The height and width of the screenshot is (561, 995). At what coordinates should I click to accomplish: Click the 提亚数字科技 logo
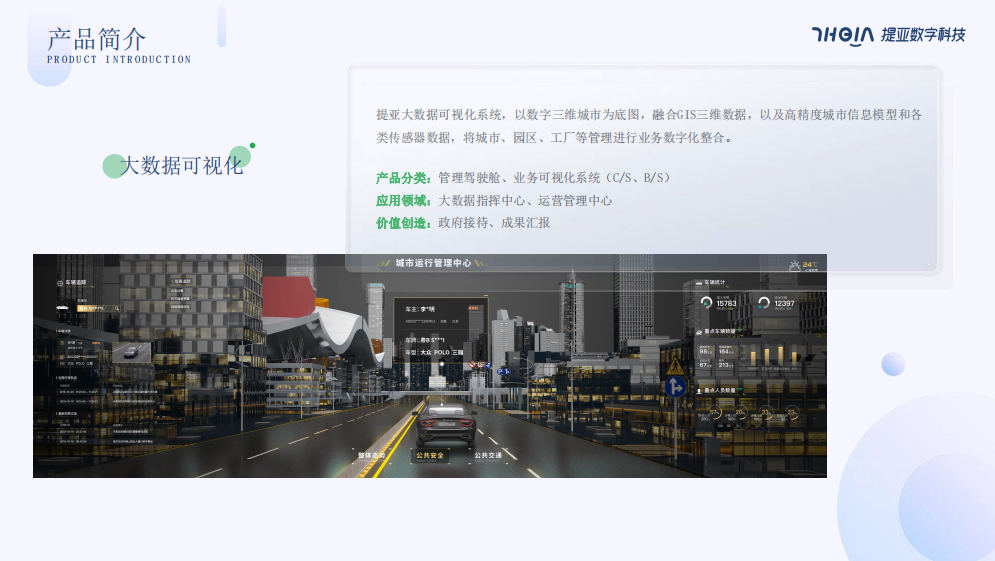coord(888,35)
